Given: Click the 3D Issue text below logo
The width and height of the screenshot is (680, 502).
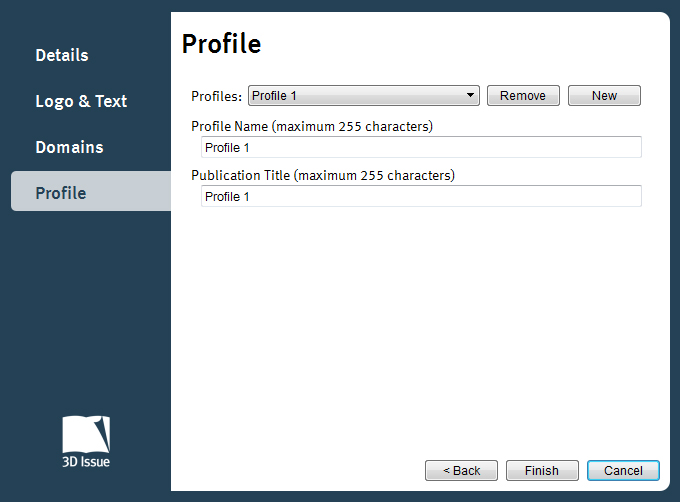Looking at the screenshot, I should (86, 462).
